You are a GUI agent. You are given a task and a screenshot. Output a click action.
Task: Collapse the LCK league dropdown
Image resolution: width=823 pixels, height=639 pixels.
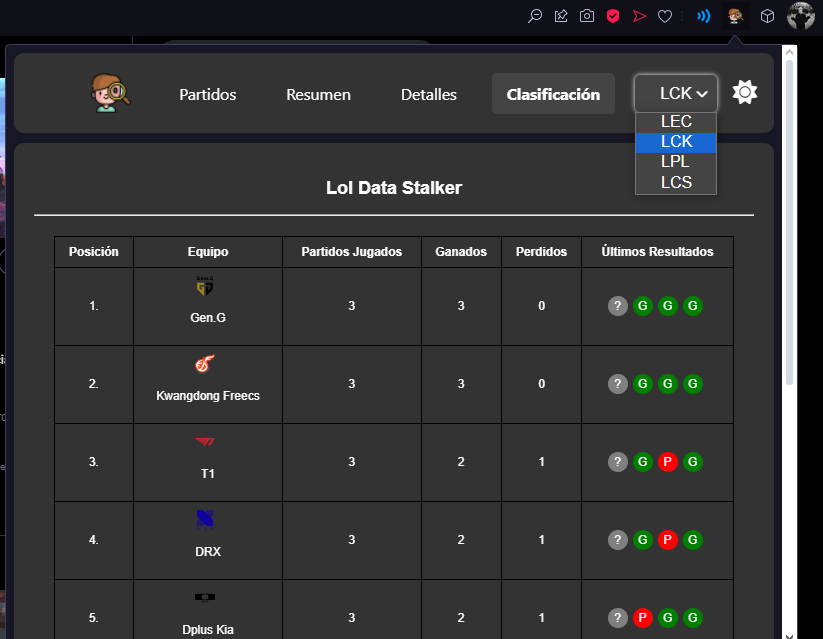click(x=676, y=93)
